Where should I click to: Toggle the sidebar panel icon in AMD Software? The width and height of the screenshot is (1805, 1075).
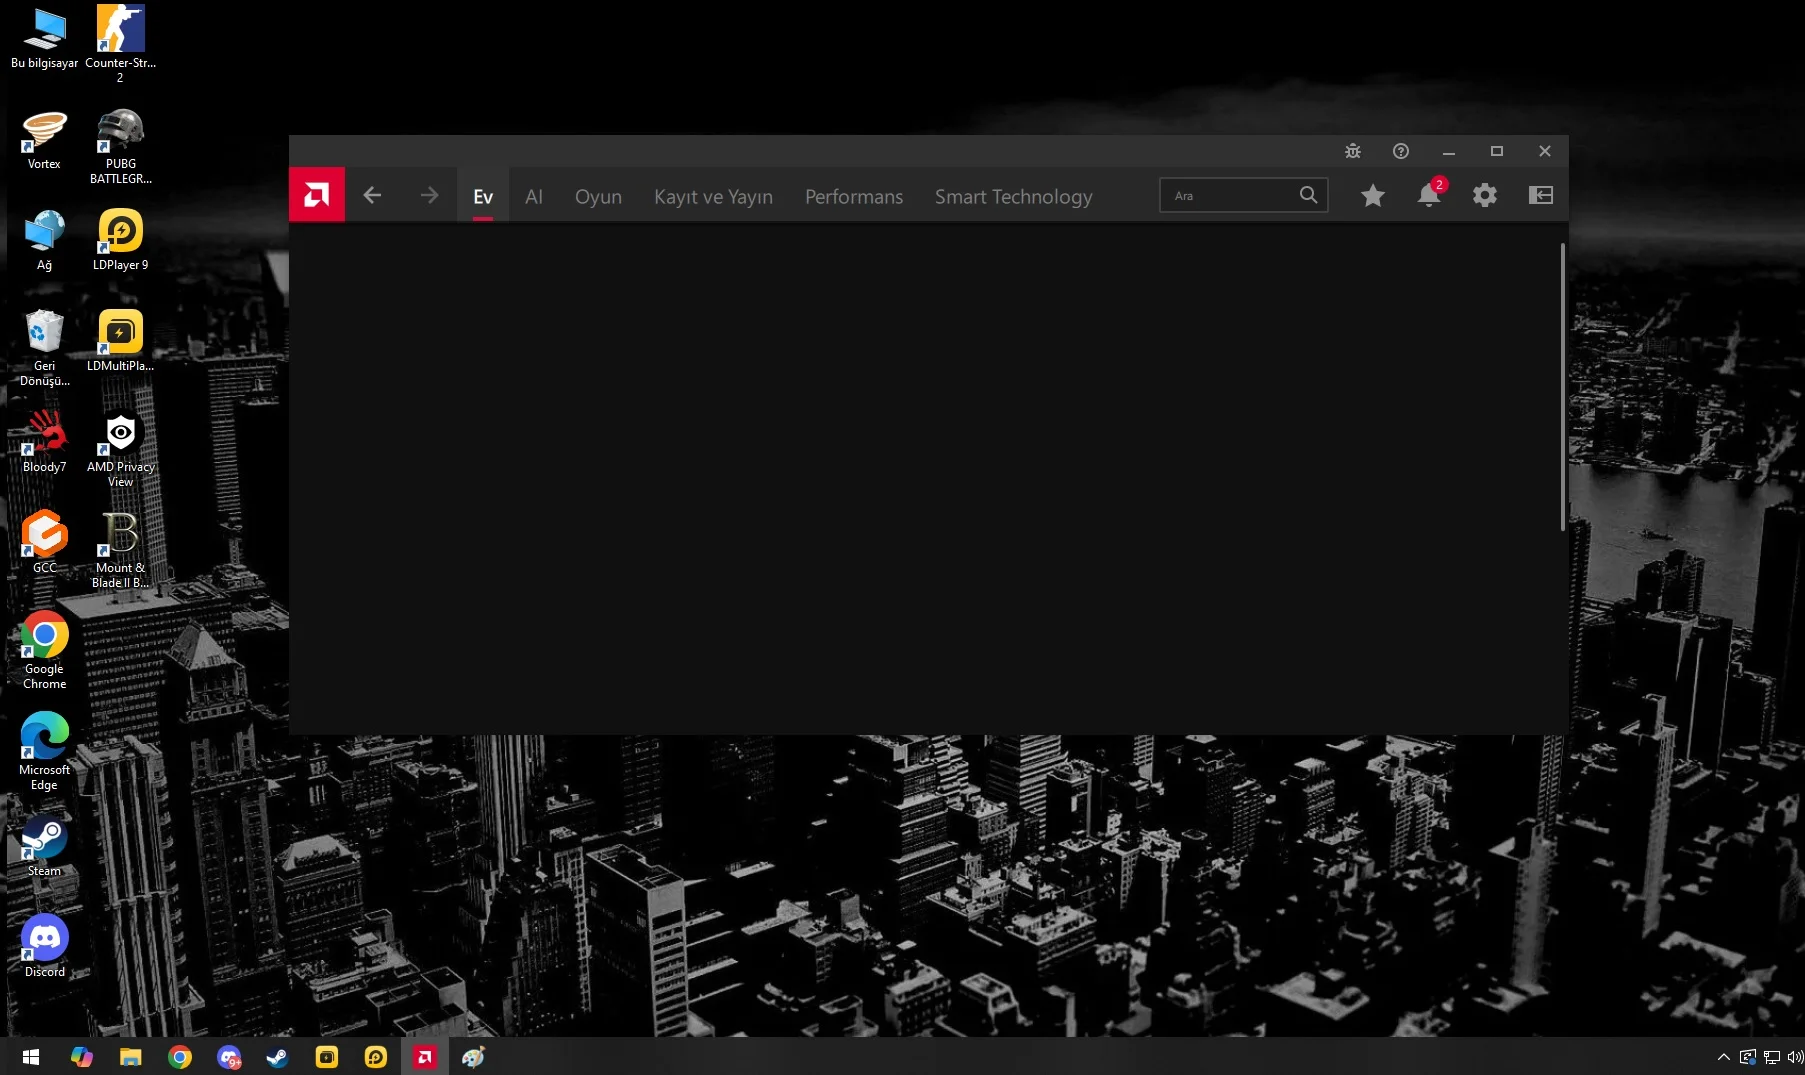pyautogui.click(x=1541, y=195)
